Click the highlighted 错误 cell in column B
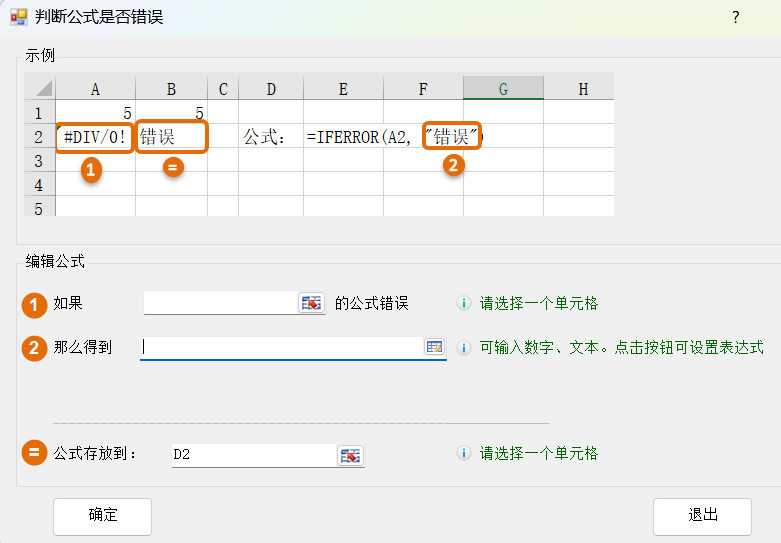781x543 pixels. tap(171, 137)
